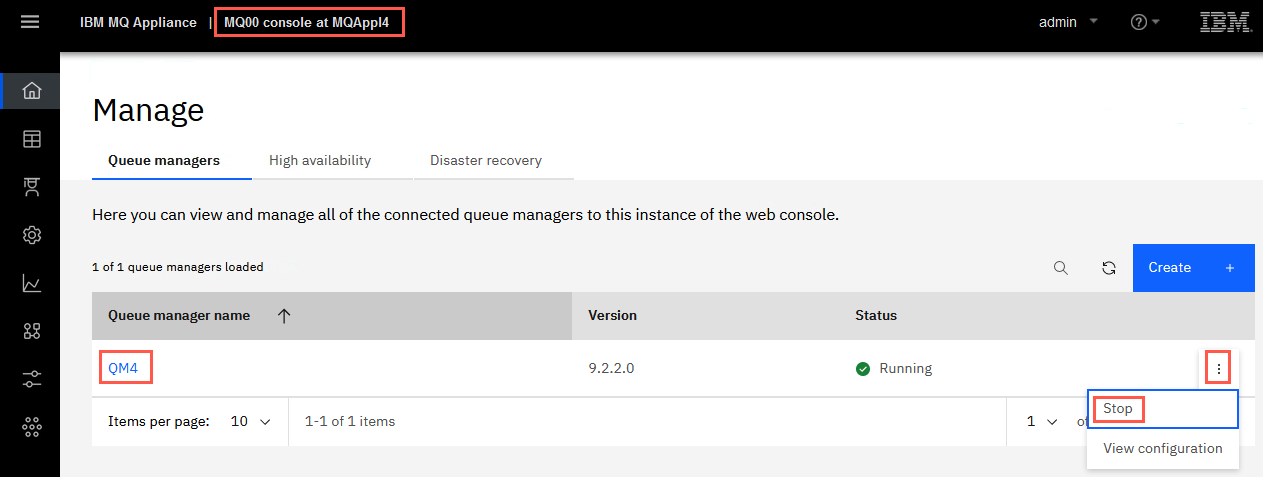Open the table dashboard sidebar icon
This screenshot has width=1263, height=477.
click(x=32, y=139)
